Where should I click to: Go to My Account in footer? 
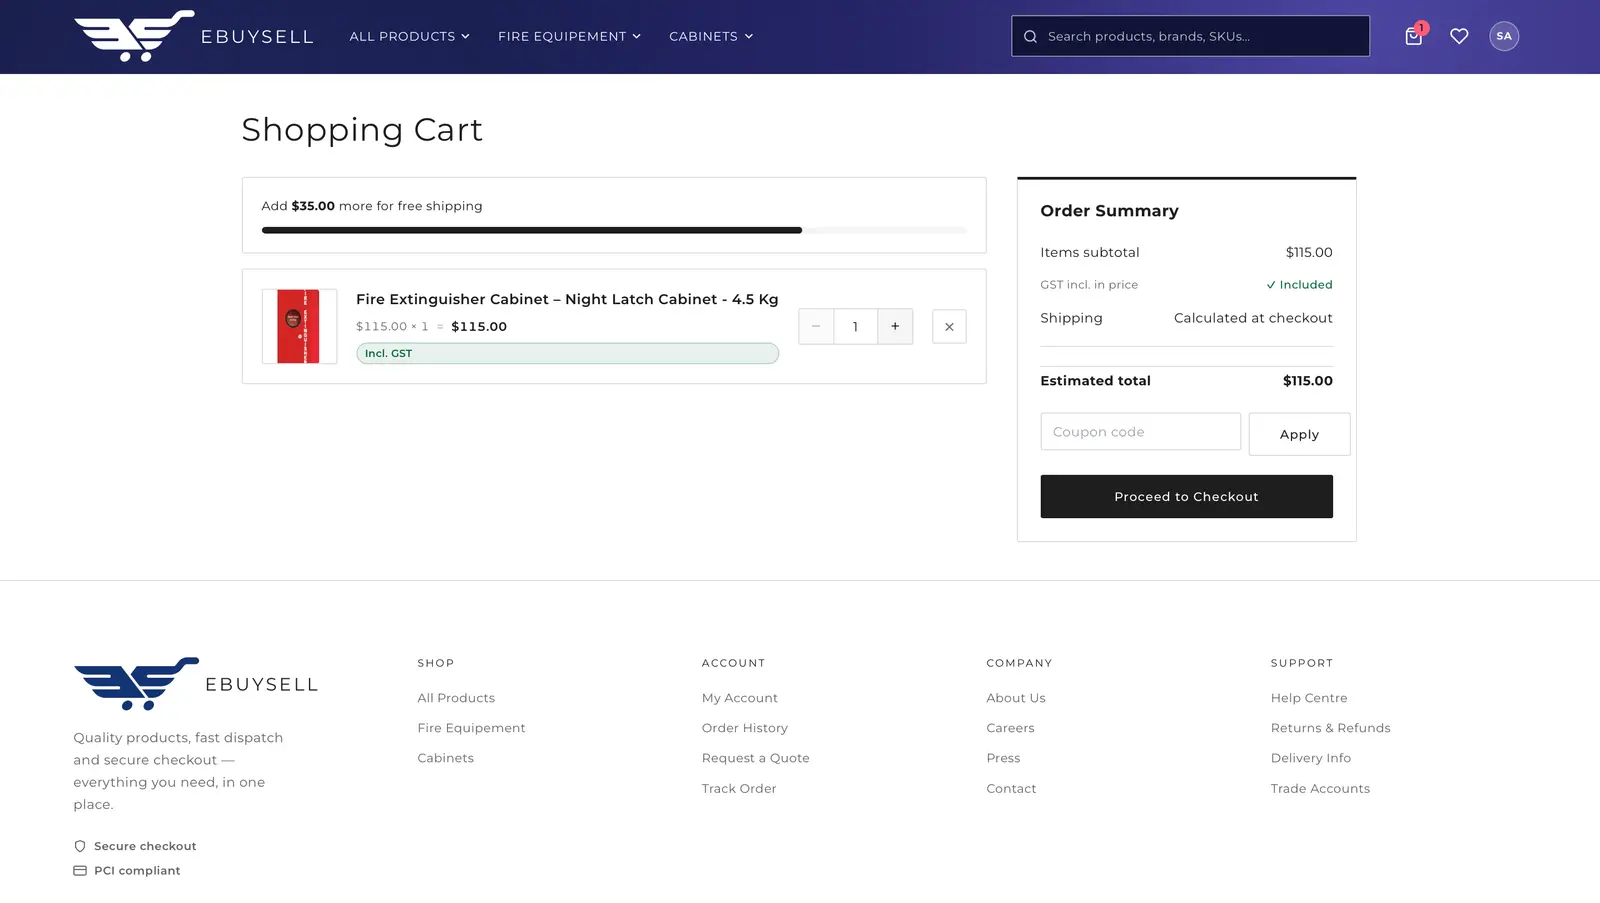point(739,698)
